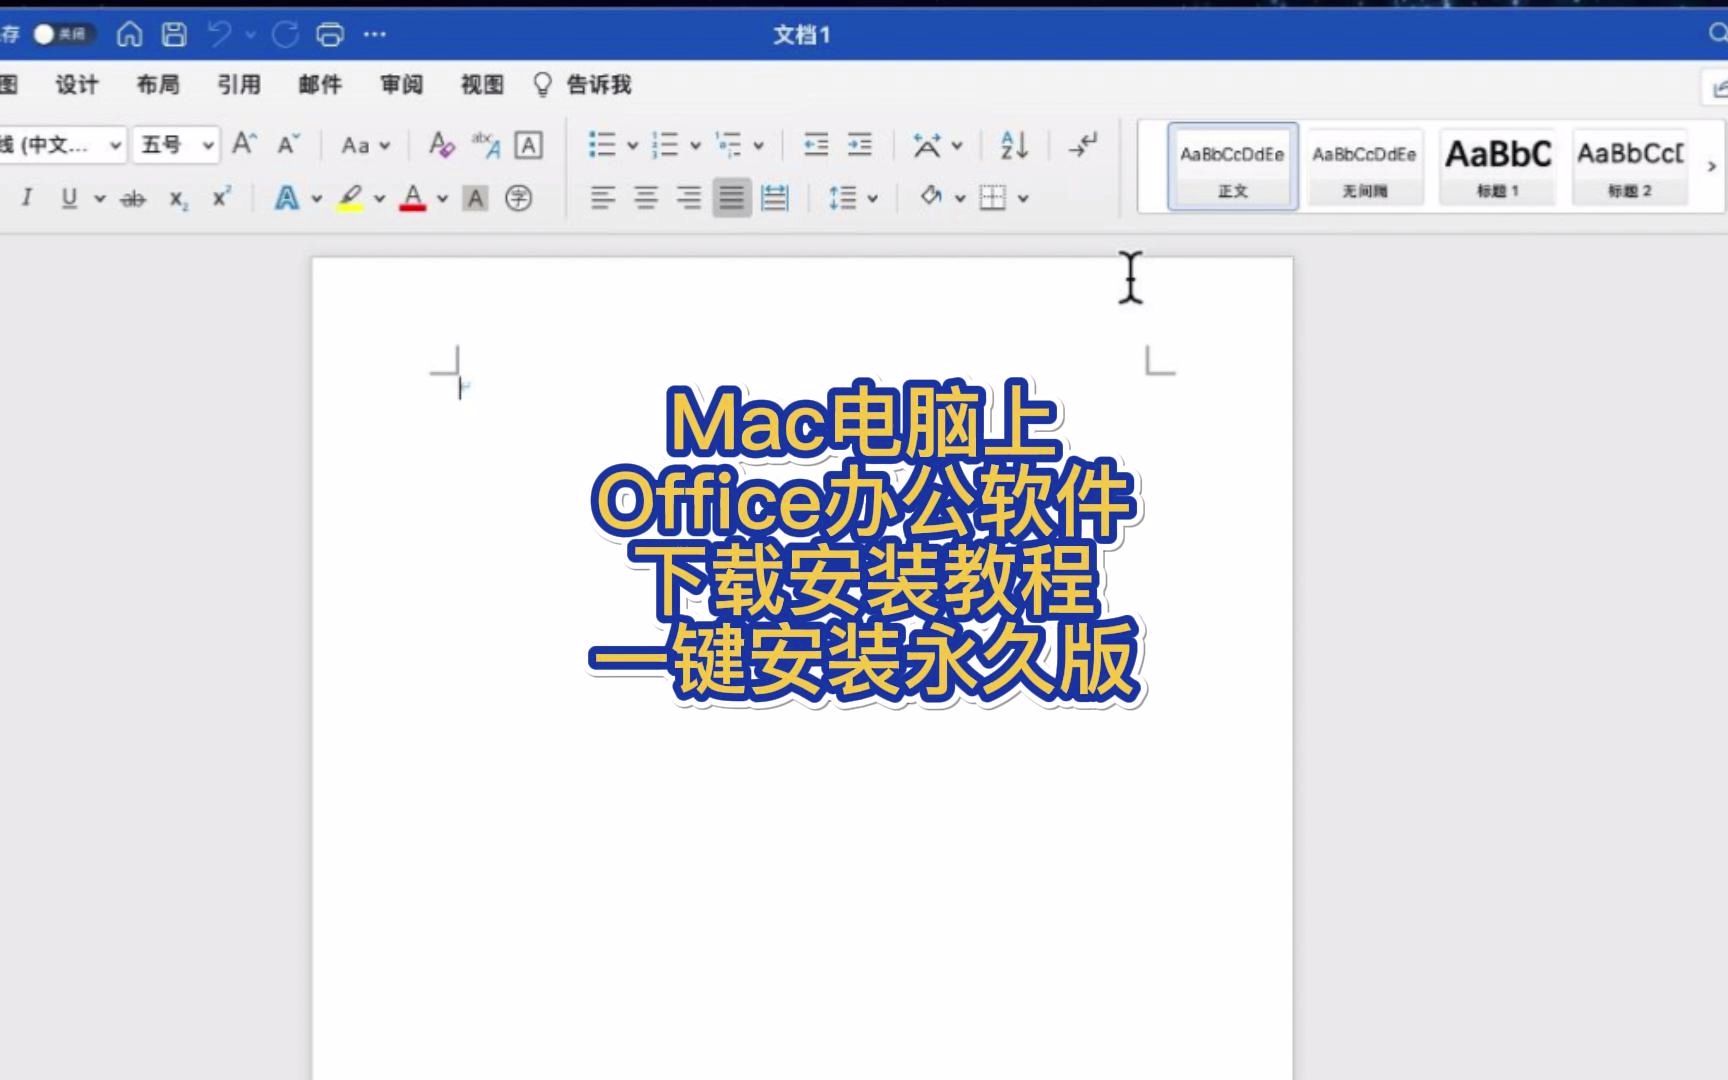Open the Sort tool
Screen dimensions: 1728x1080
(x=1012, y=145)
